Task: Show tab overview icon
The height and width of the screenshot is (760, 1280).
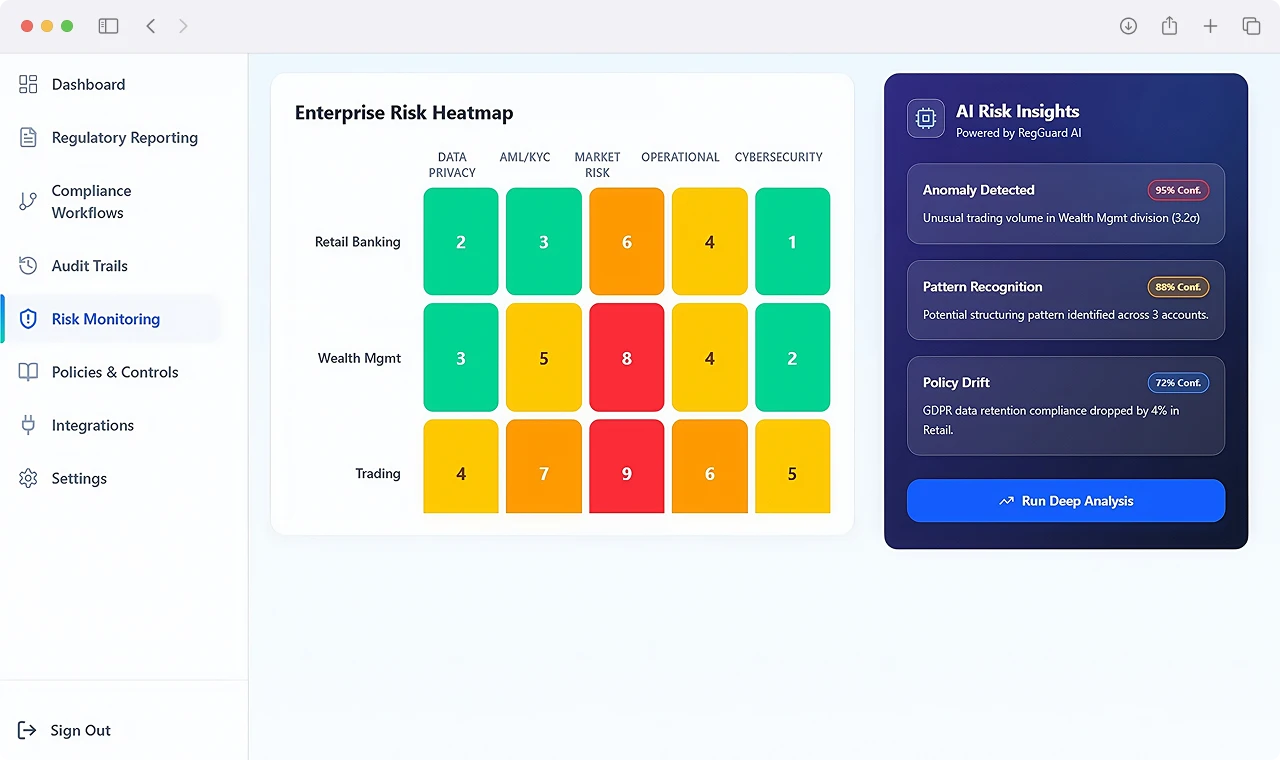Action: pos(1251,26)
